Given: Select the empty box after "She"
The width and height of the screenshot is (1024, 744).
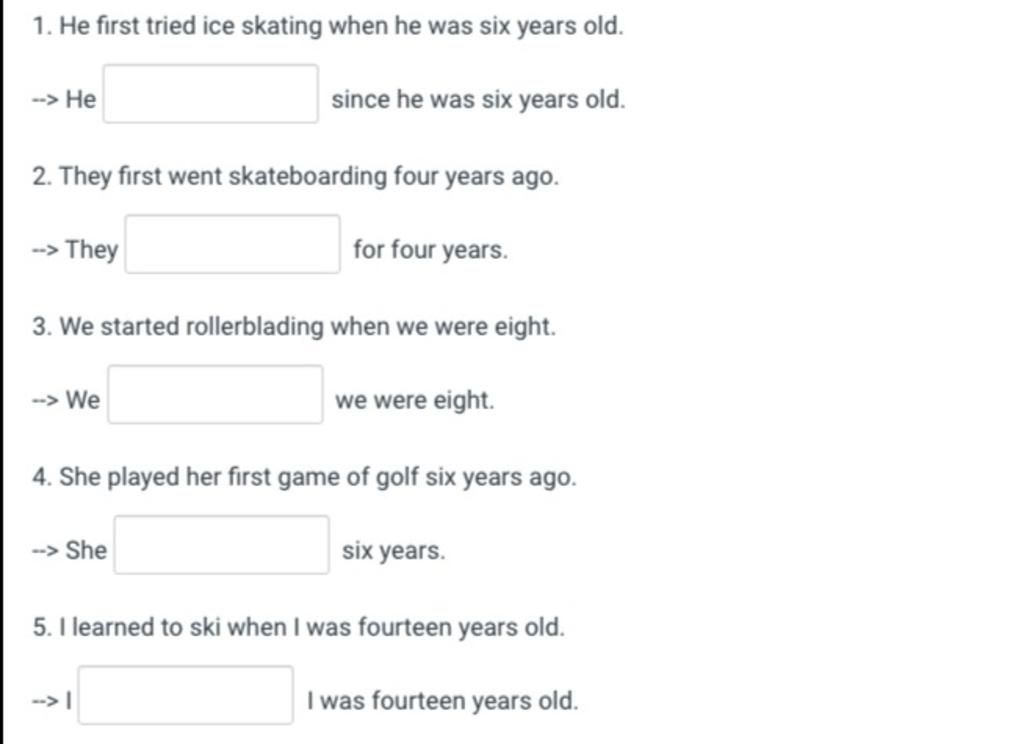Looking at the screenshot, I should pyautogui.click(x=222, y=545).
